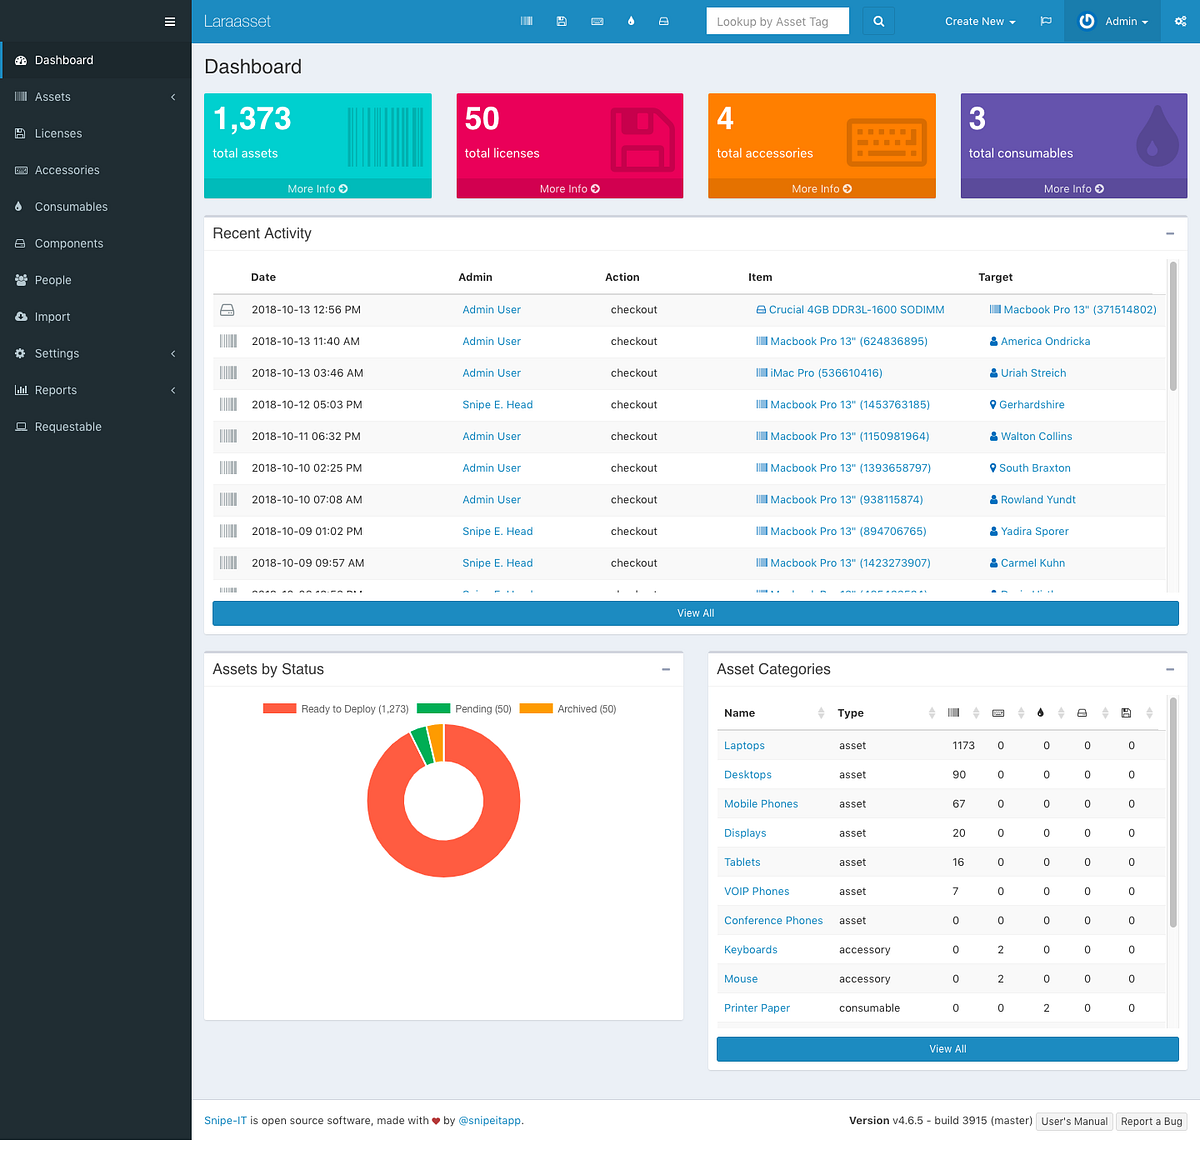Open the Create New dropdown
Screen dimensions: 1200x1165
[979, 21]
